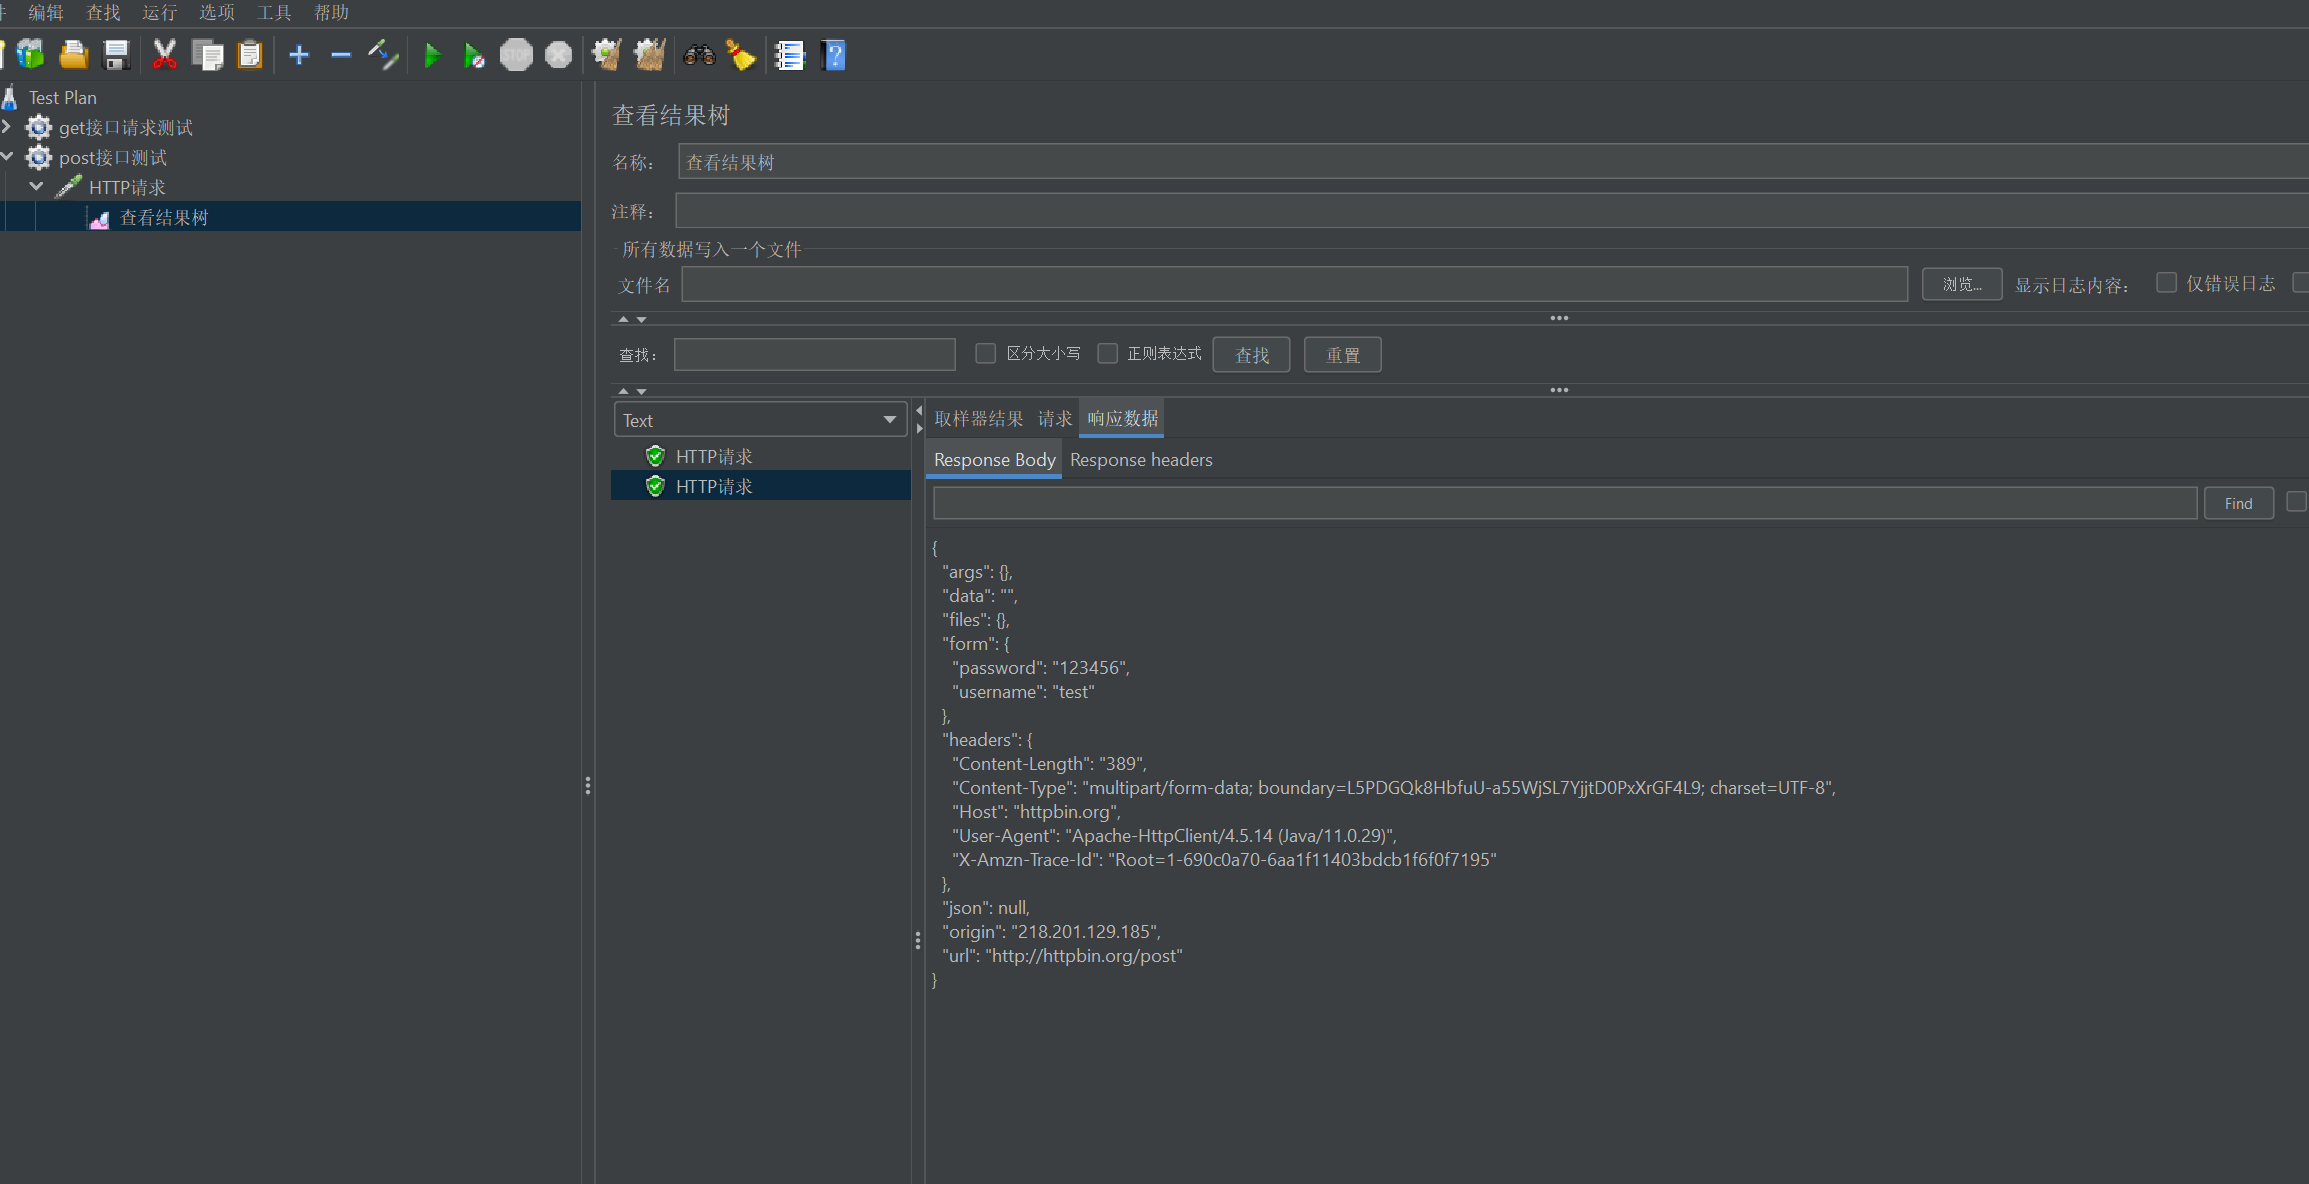The height and width of the screenshot is (1184, 2309).
Task: Open the Help question mark icon
Action: (x=834, y=55)
